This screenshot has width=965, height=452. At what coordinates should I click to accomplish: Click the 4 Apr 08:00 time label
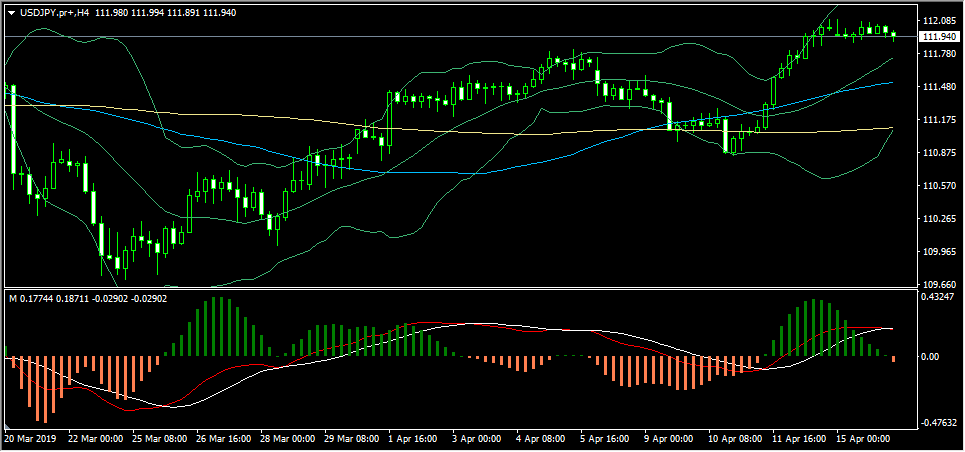point(542,439)
